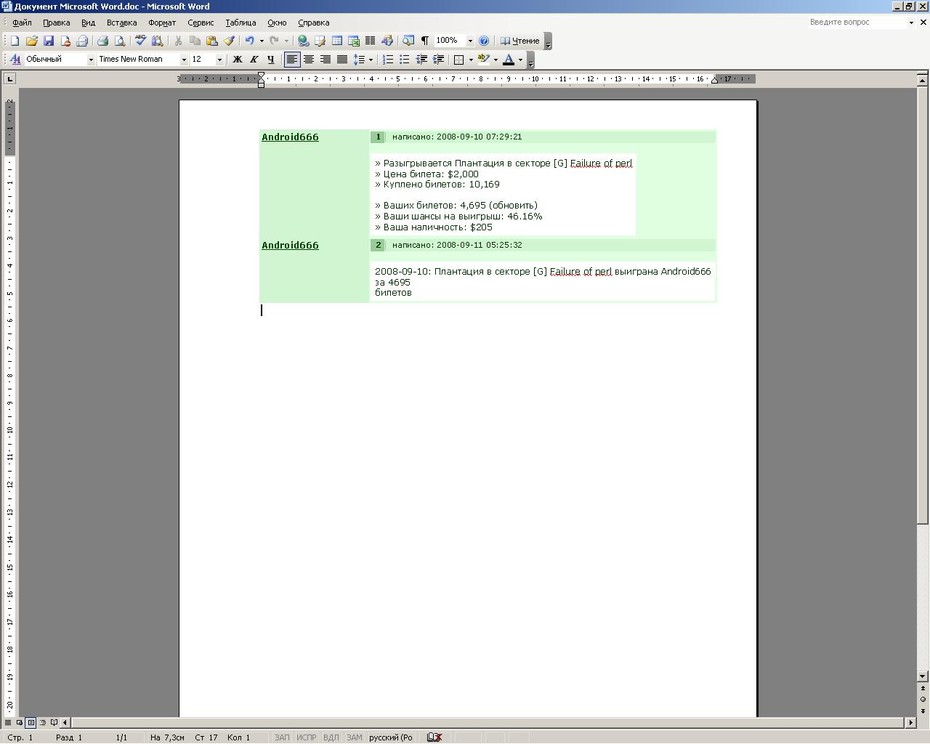Select the Format Painter brush
The image size is (930, 744).
click(x=228, y=41)
